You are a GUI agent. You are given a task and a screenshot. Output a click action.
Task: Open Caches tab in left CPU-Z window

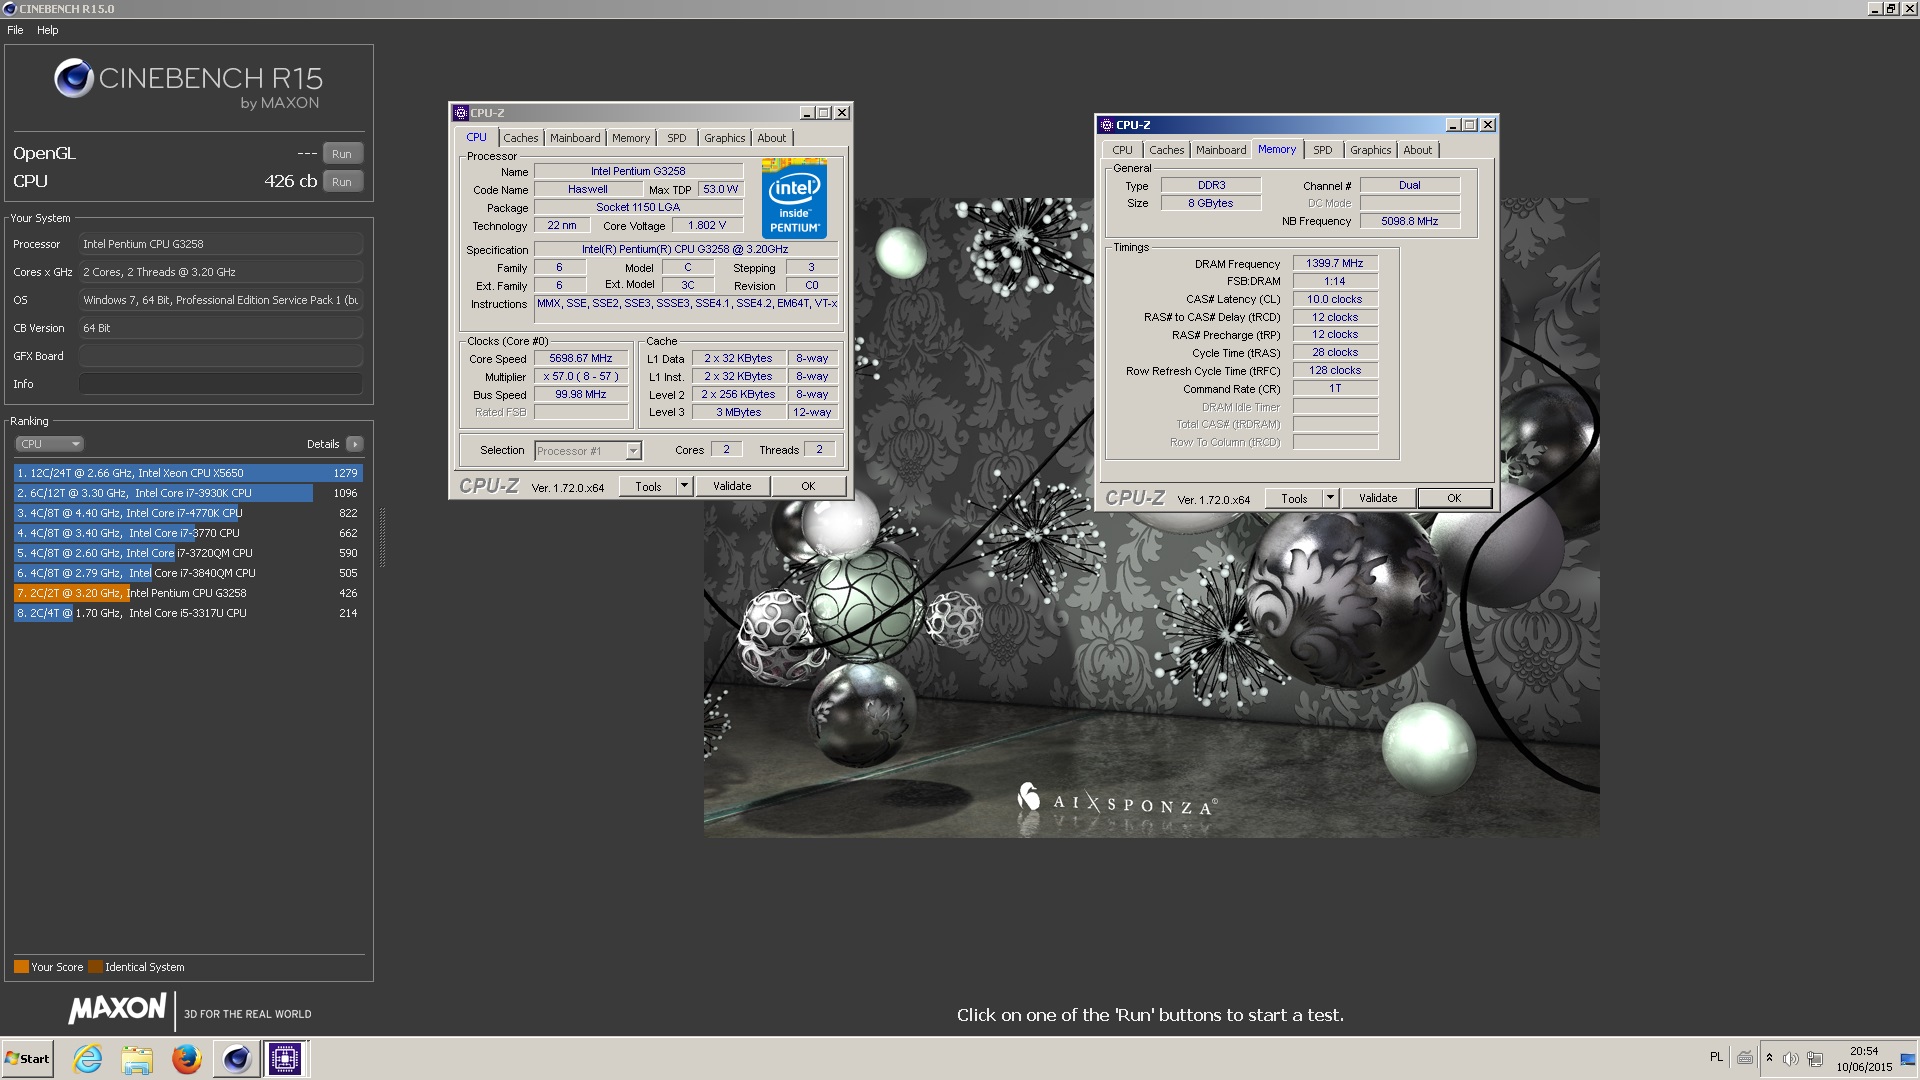pyautogui.click(x=520, y=138)
